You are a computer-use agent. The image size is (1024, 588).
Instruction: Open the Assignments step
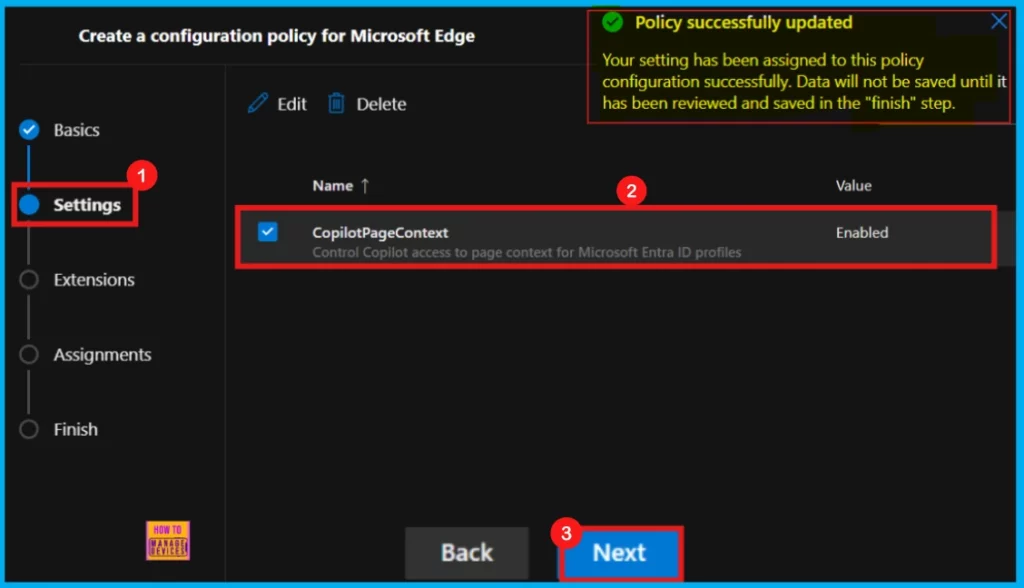pyautogui.click(x=103, y=355)
